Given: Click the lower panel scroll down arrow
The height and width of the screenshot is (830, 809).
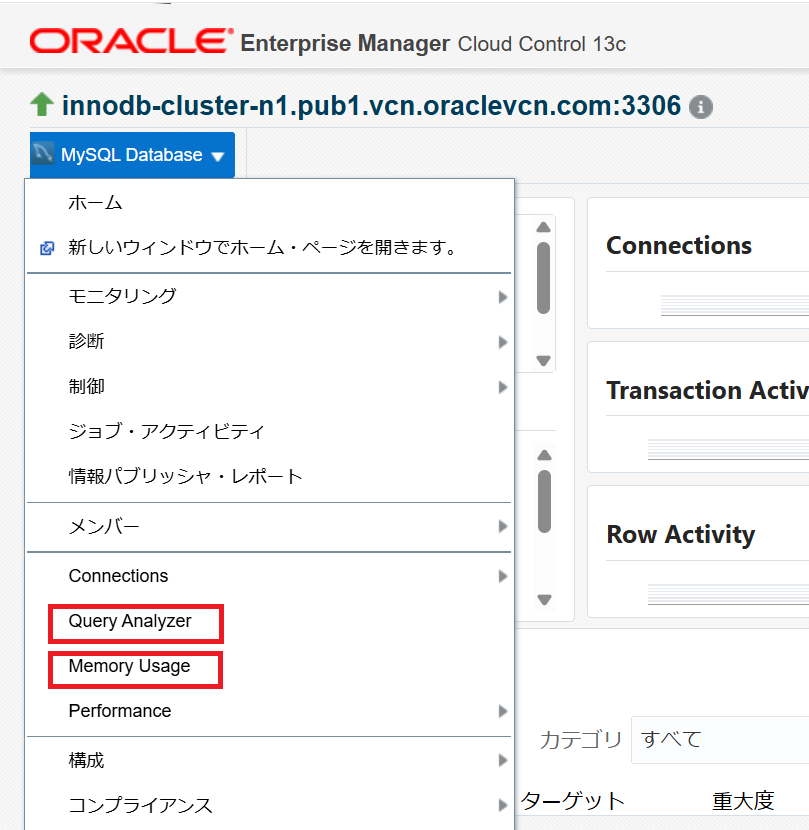Looking at the screenshot, I should coord(544,600).
